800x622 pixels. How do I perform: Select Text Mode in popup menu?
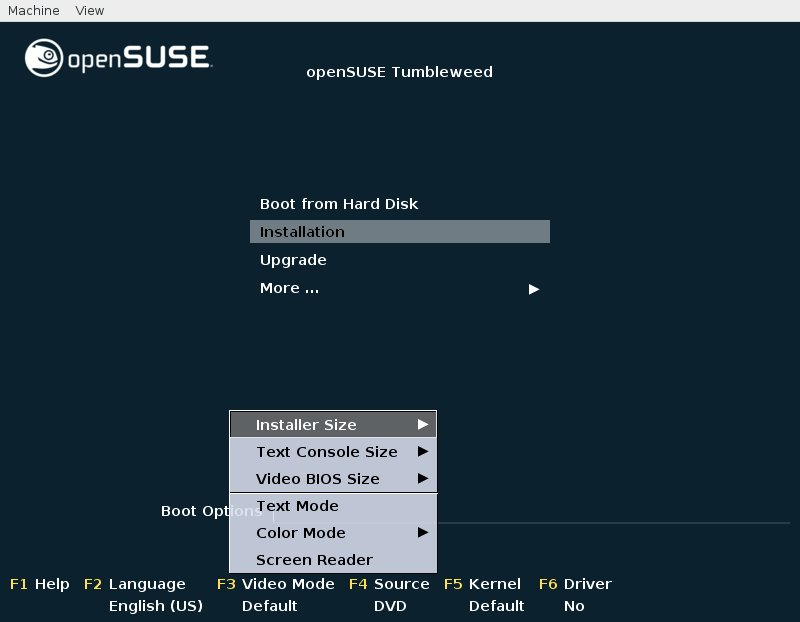[x=333, y=506]
